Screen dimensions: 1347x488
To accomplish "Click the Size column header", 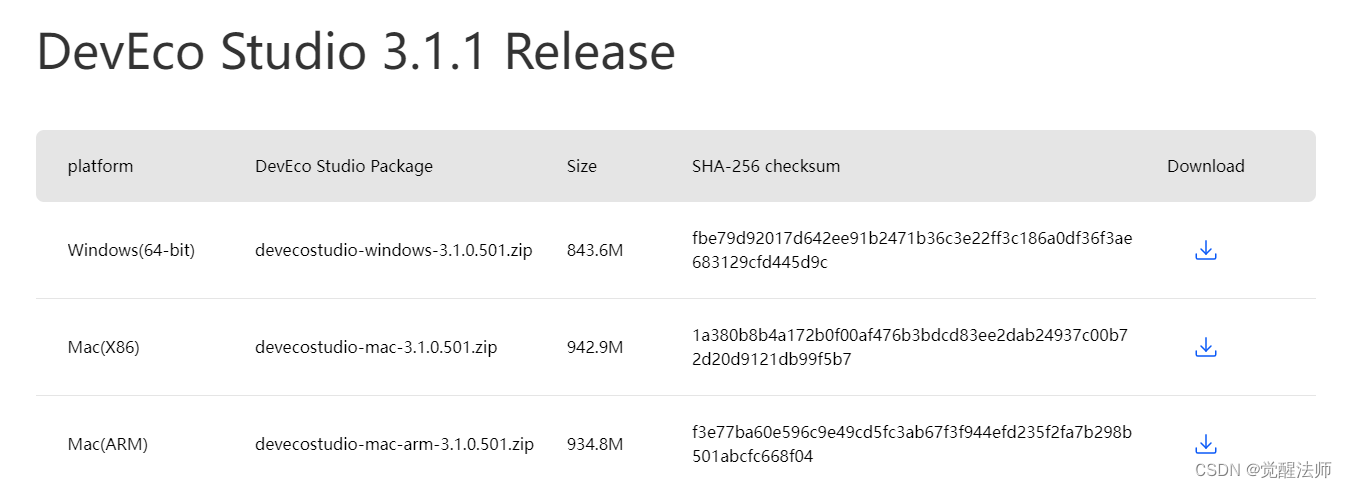I will coord(581,166).
